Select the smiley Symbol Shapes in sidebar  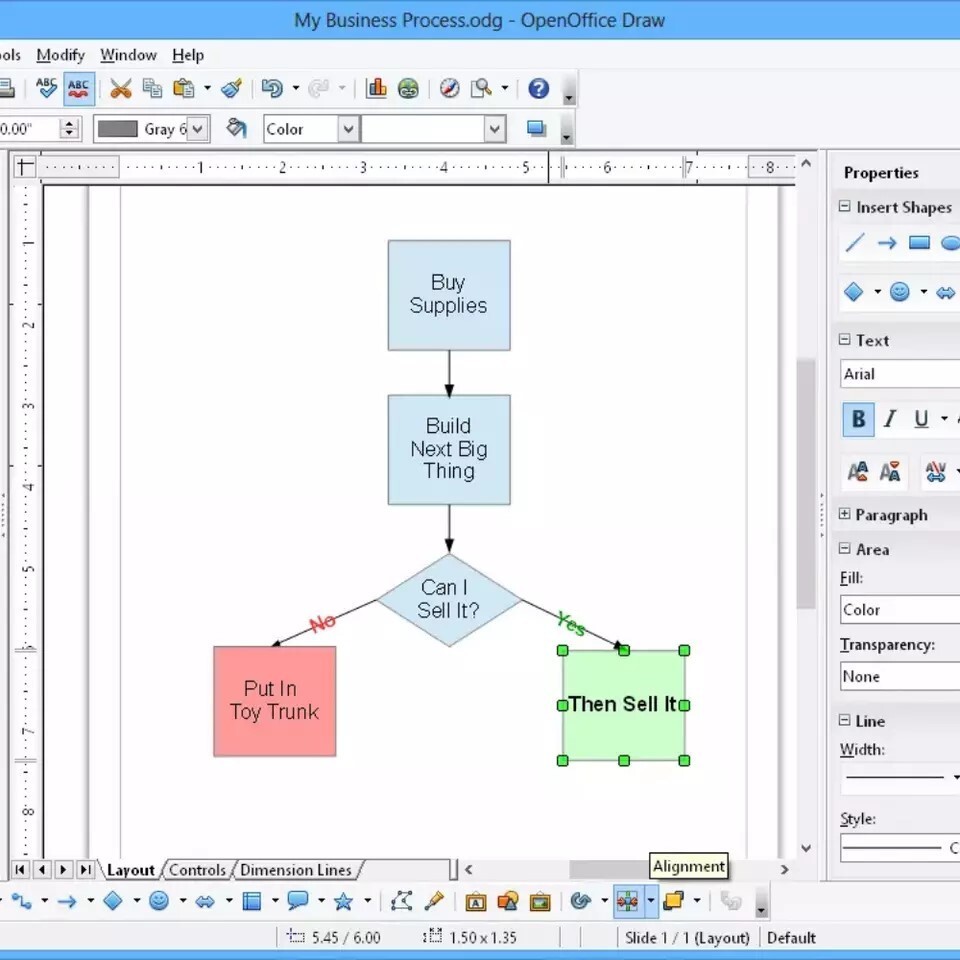(899, 291)
